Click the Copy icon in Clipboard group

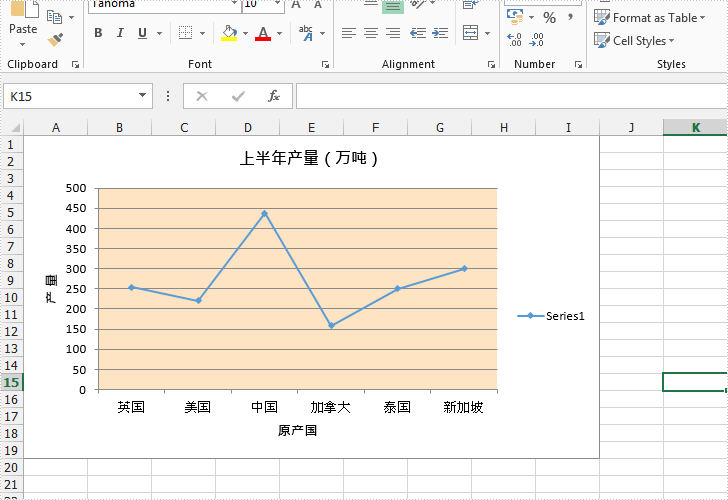[x=55, y=18]
